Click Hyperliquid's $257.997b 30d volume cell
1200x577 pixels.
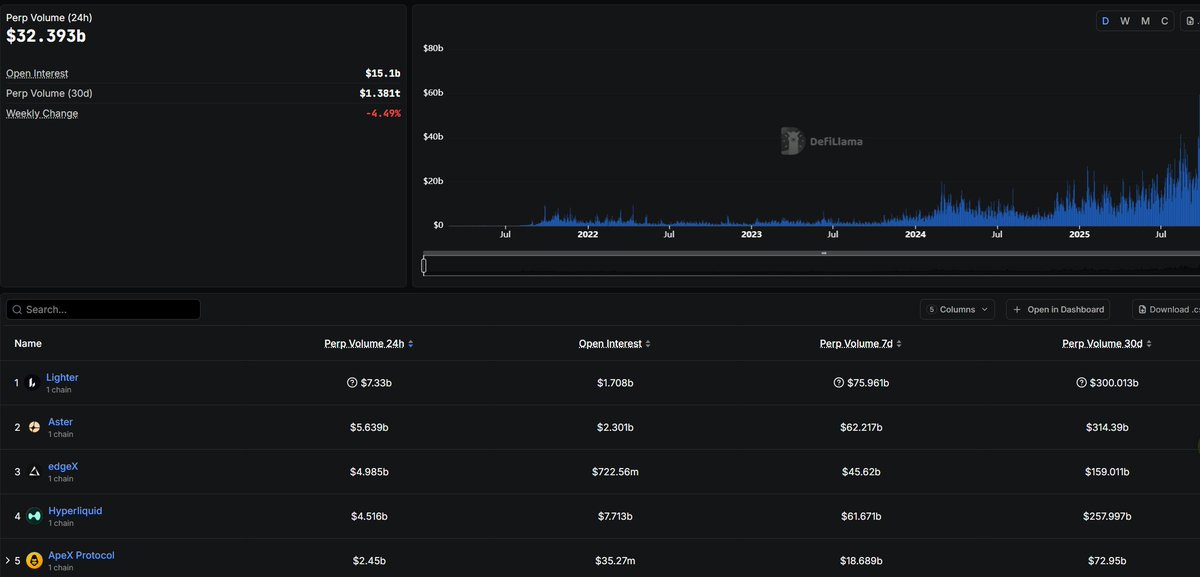pos(1107,516)
